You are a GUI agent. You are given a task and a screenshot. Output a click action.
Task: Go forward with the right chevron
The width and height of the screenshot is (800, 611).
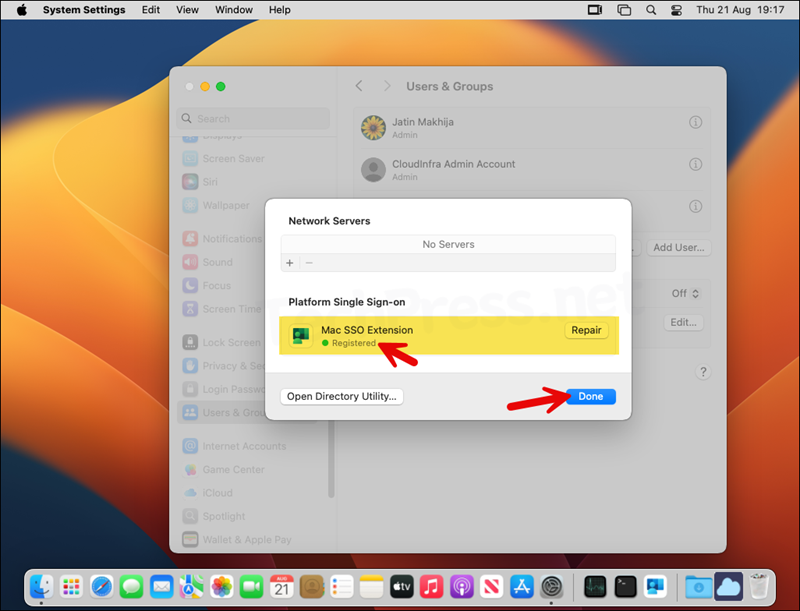(x=387, y=86)
